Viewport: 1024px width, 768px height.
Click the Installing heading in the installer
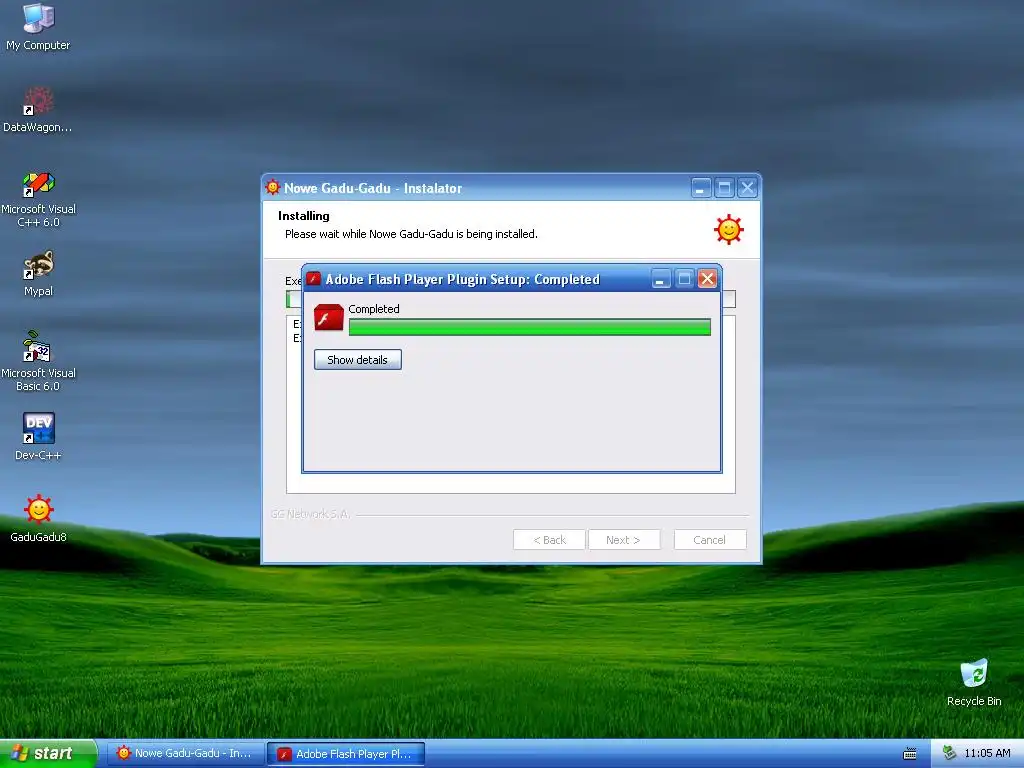(304, 216)
